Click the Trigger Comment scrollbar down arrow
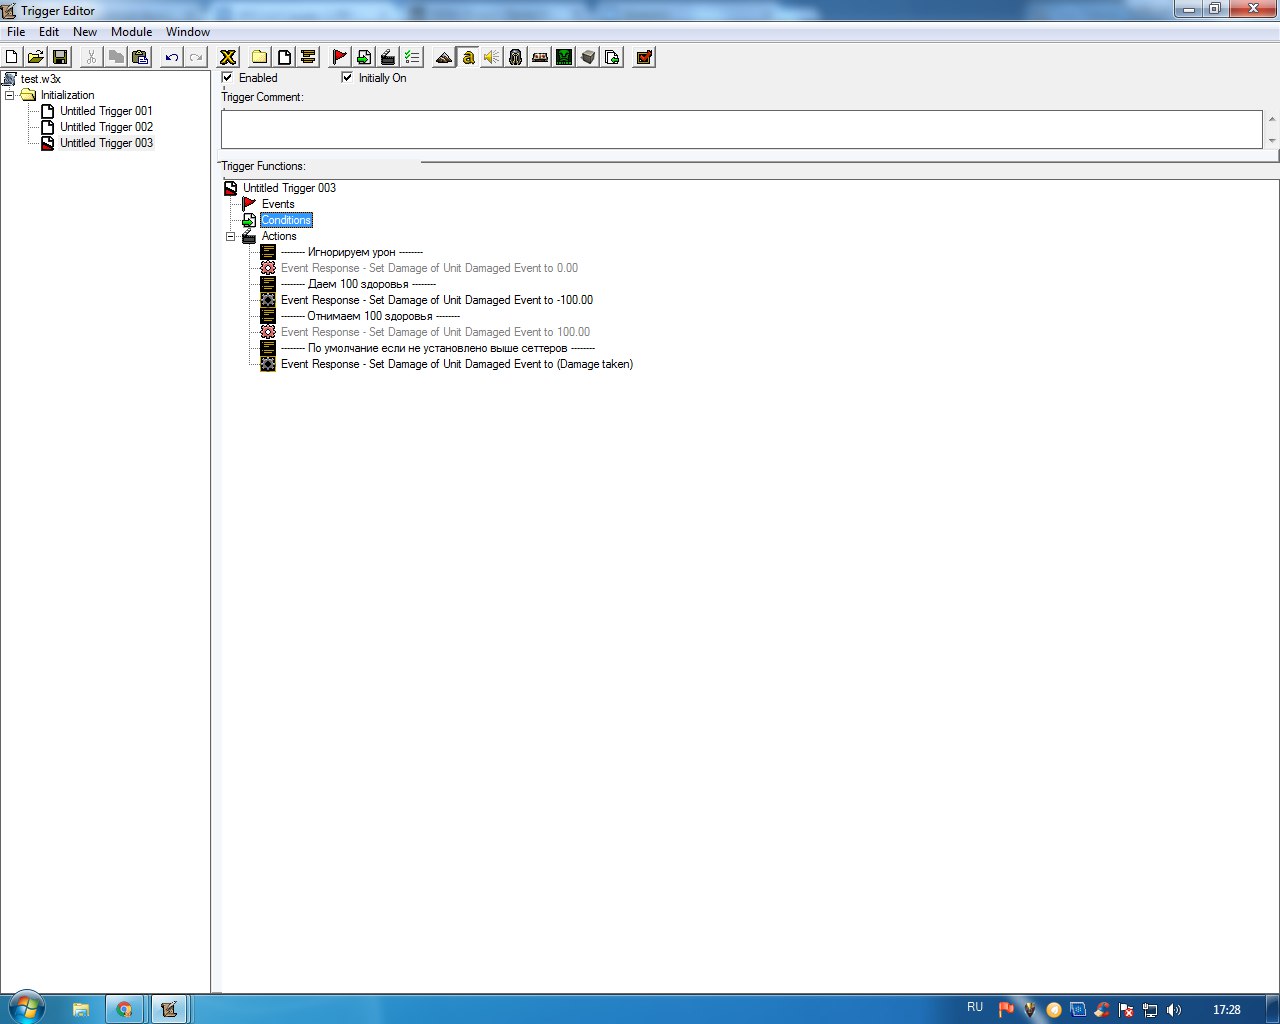 pyautogui.click(x=1271, y=141)
